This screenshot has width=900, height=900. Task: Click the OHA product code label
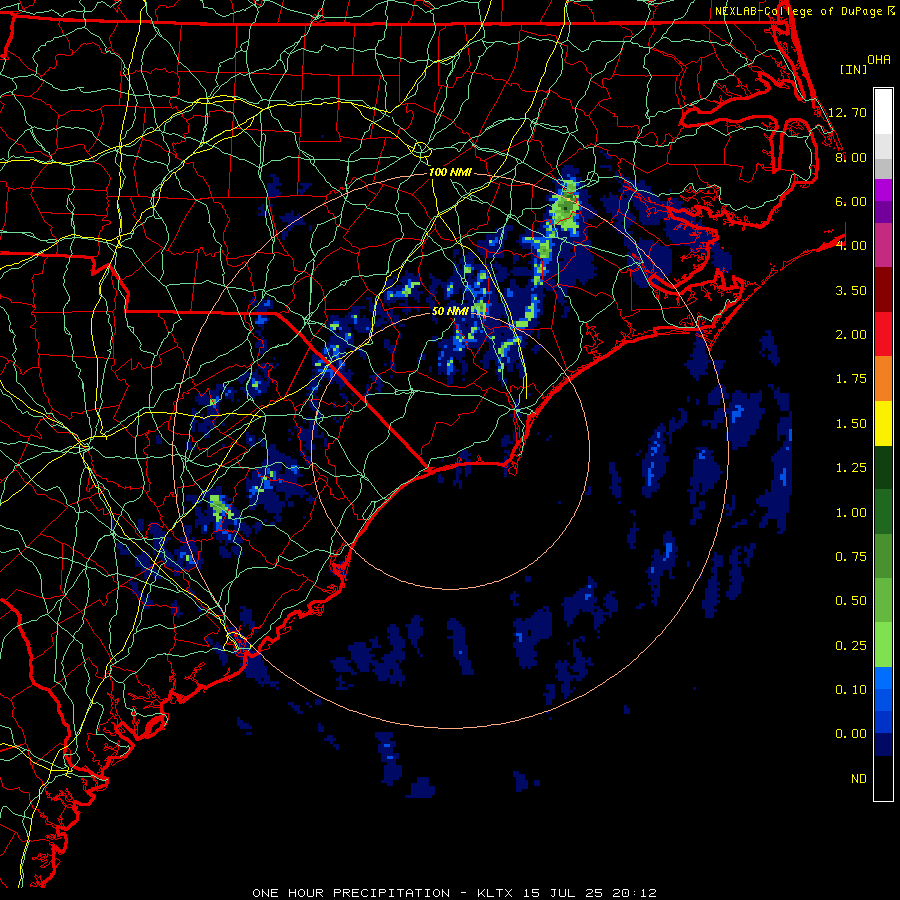(879, 60)
